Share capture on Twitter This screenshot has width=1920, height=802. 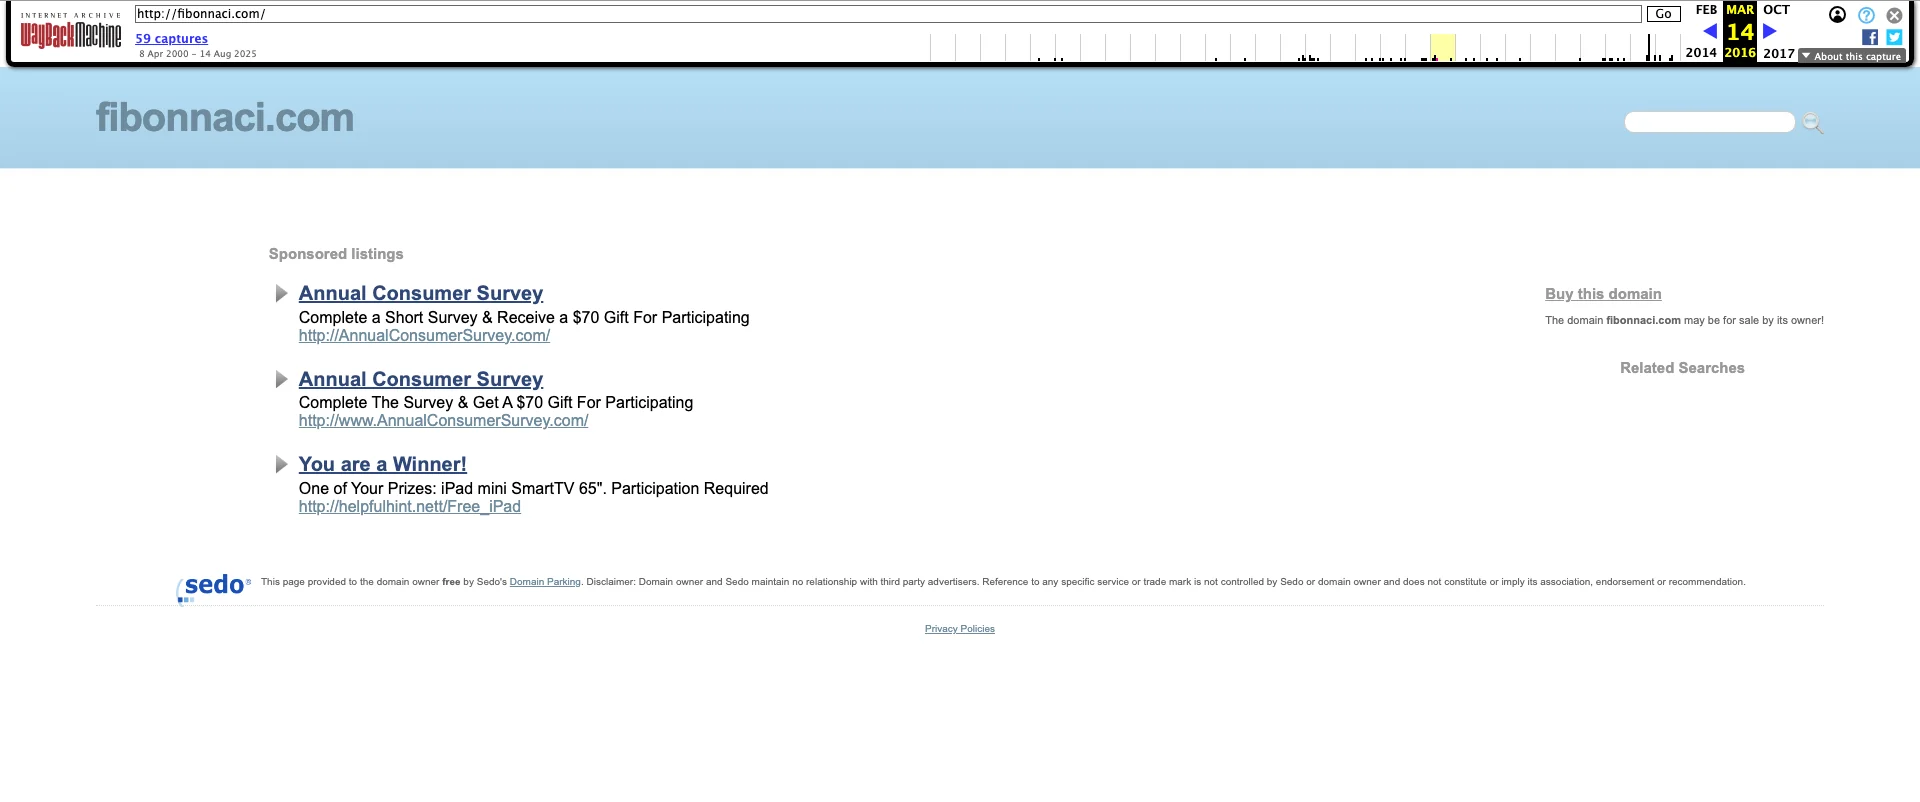click(1894, 37)
